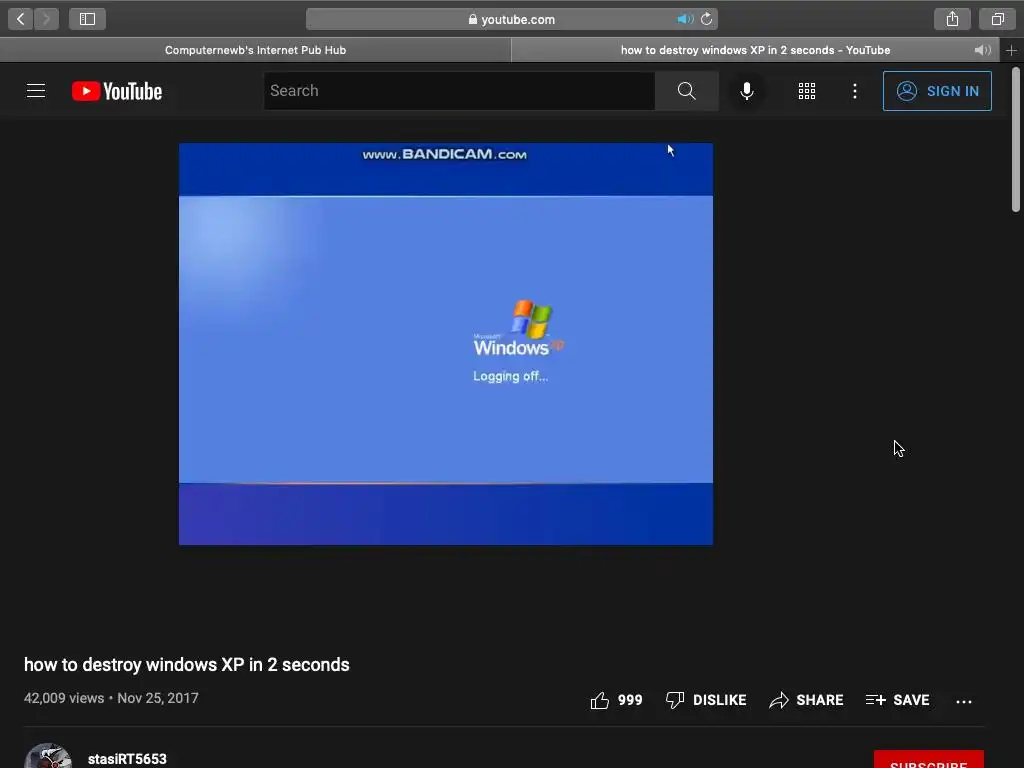The width and height of the screenshot is (1024, 768).
Task: Click SAVE to add to playlist
Action: click(x=897, y=700)
